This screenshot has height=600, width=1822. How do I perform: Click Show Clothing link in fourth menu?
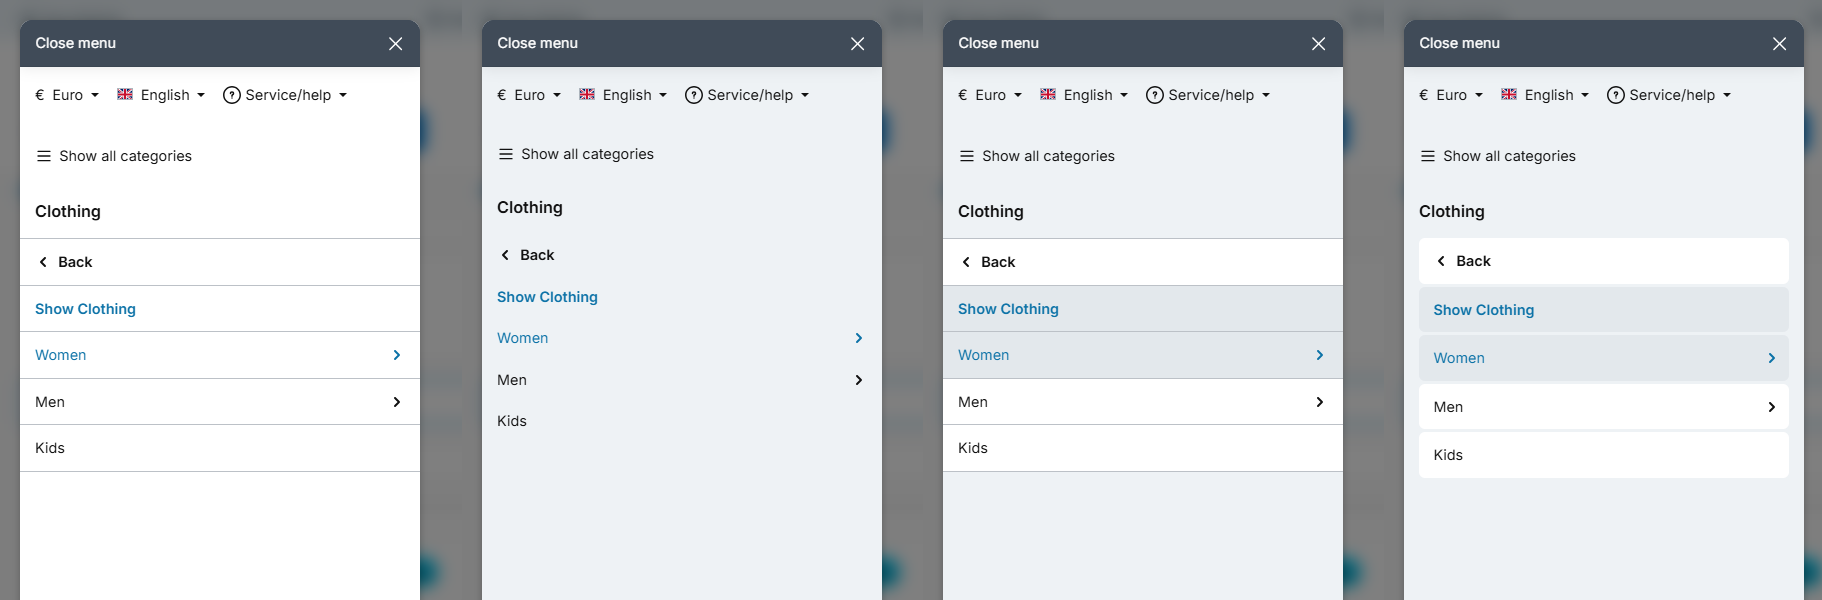point(1483,310)
